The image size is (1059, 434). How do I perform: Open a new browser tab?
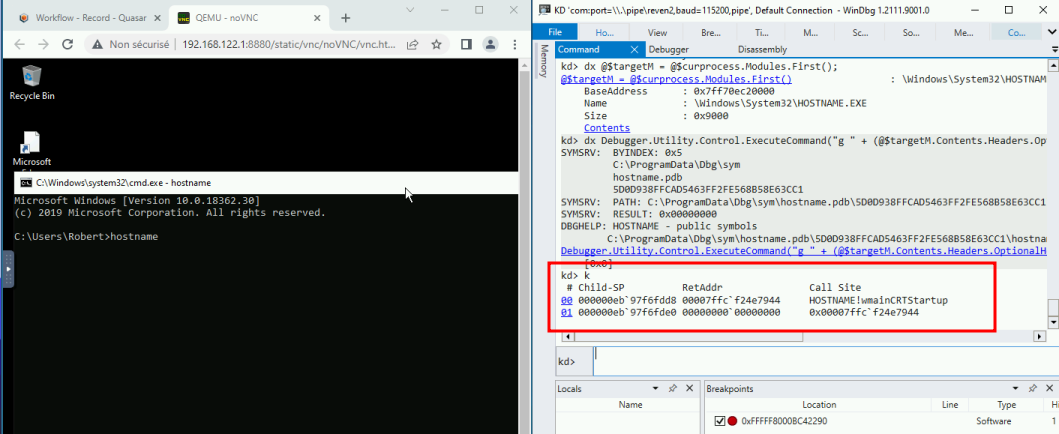click(345, 18)
